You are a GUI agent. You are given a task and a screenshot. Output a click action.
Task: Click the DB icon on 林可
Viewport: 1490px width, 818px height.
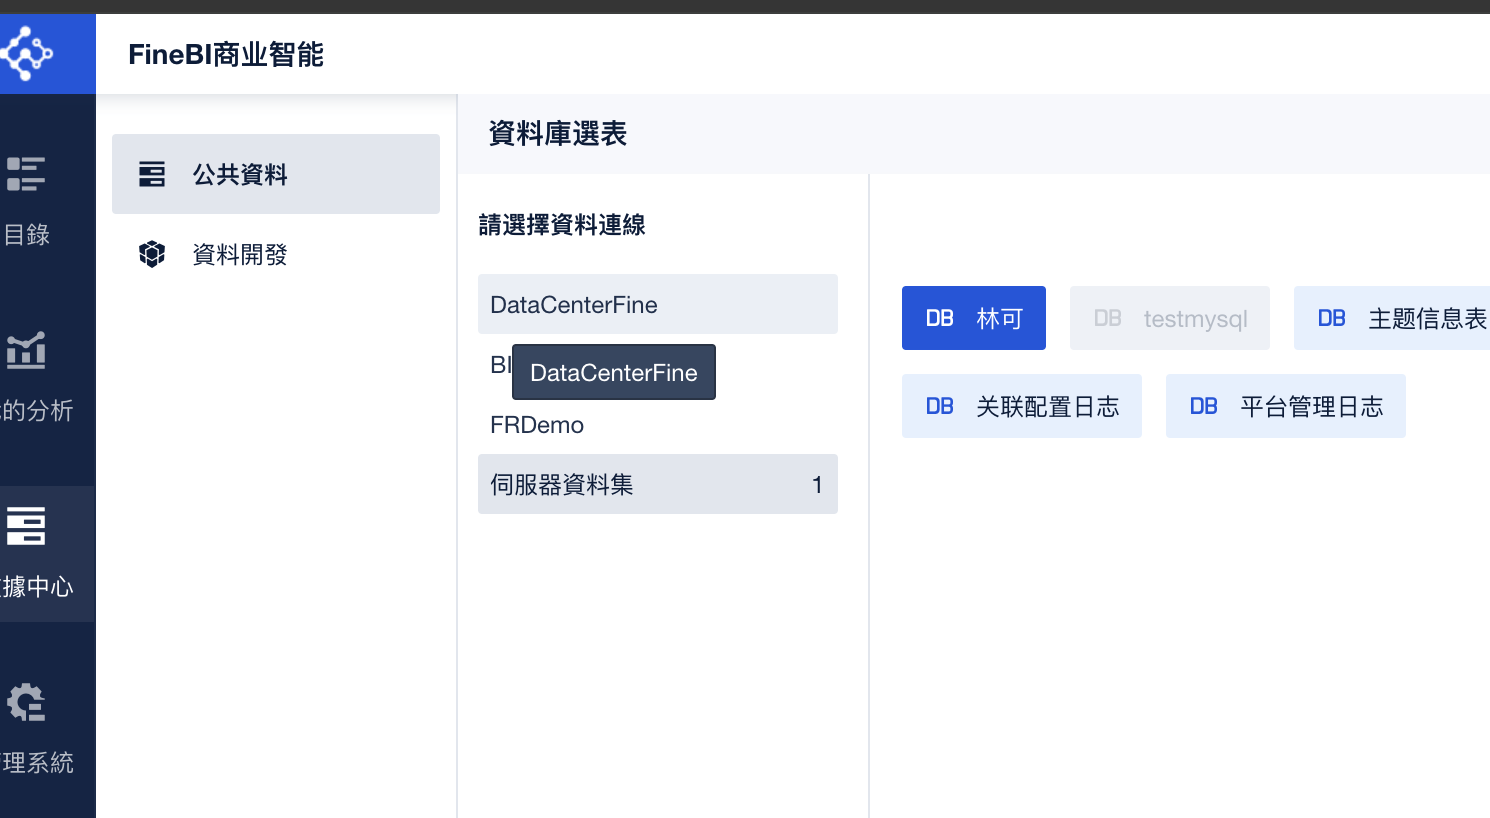point(940,318)
